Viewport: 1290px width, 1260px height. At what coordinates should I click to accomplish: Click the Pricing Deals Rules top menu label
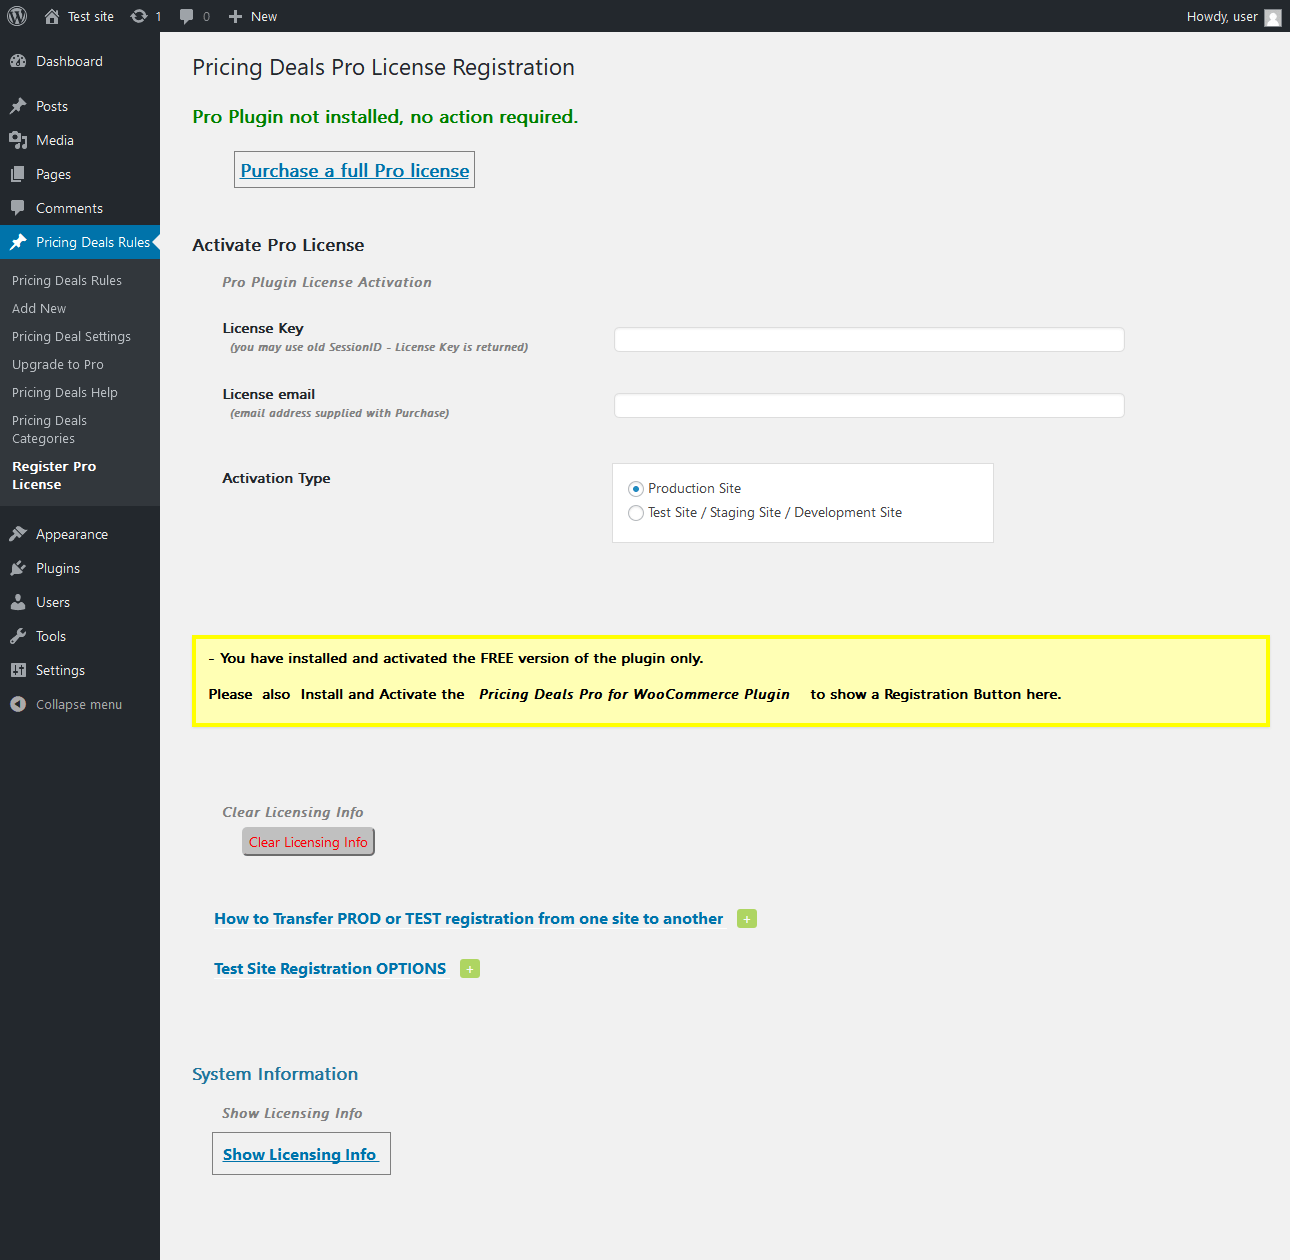click(x=93, y=242)
